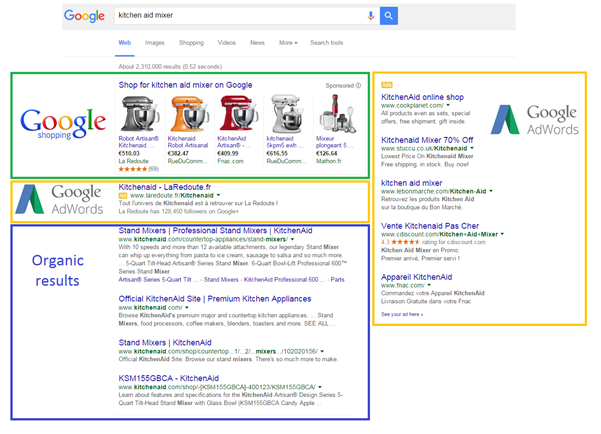Open KitchenAid online shop ad
The height and width of the screenshot is (434, 601).
click(422, 97)
